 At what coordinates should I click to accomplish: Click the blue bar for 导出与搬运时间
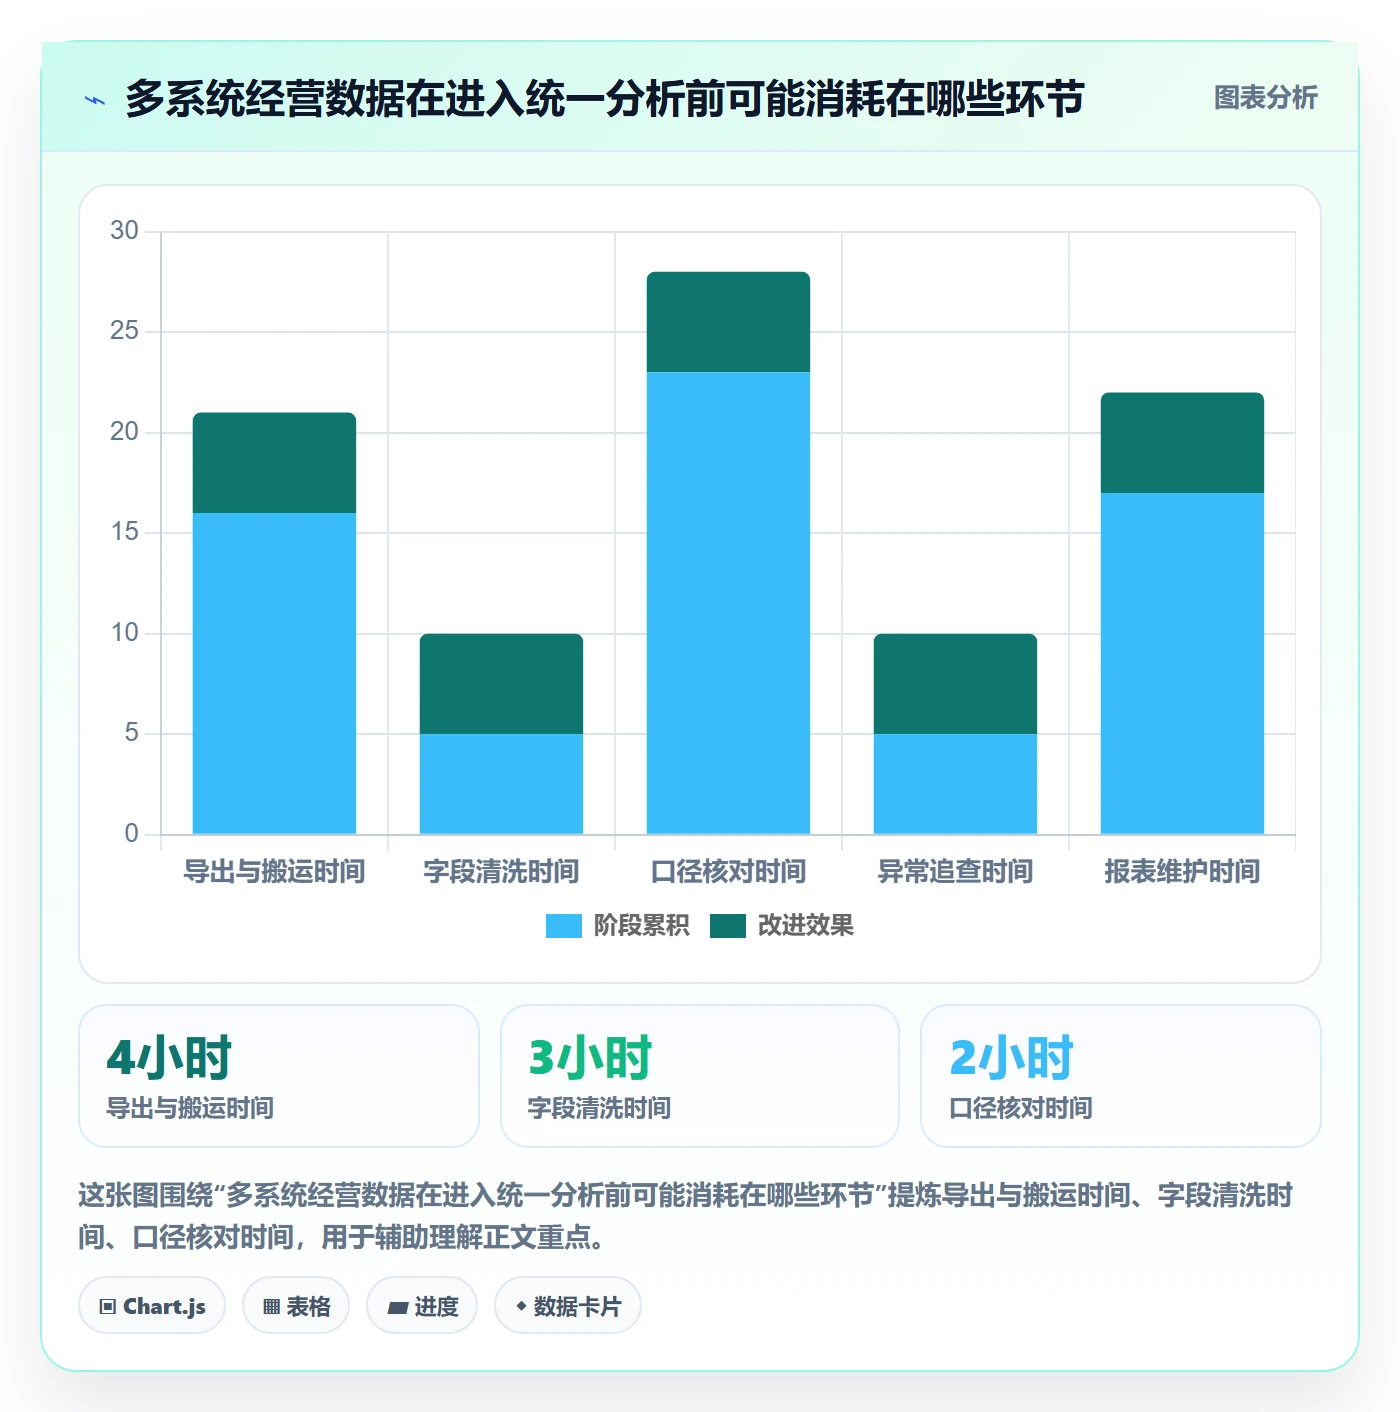click(x=274, y=673)
